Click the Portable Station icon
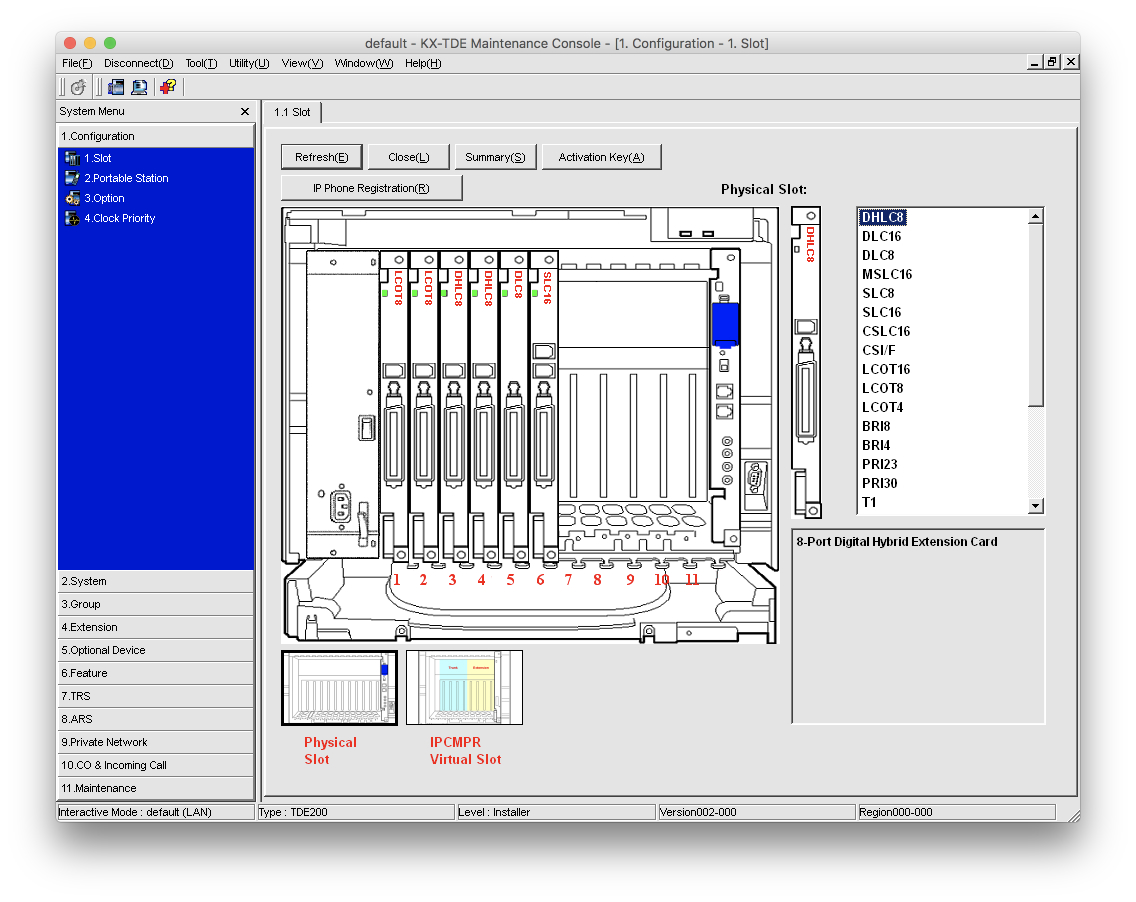The image size is (1136, 902). click(72, 178)
